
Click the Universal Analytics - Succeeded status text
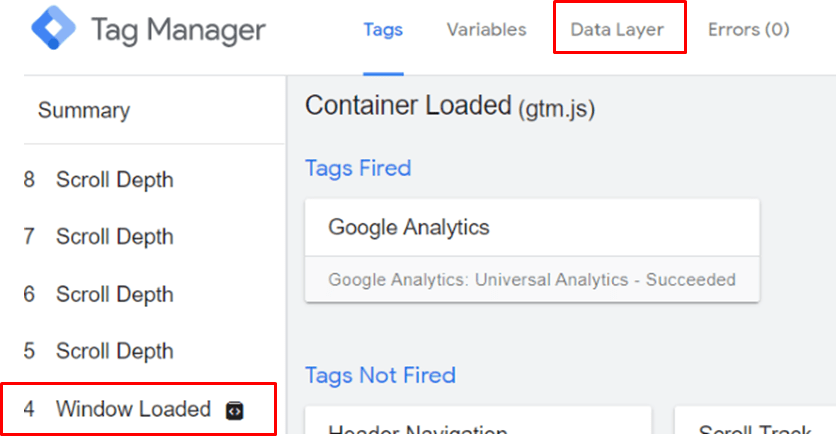pos(532,280)
